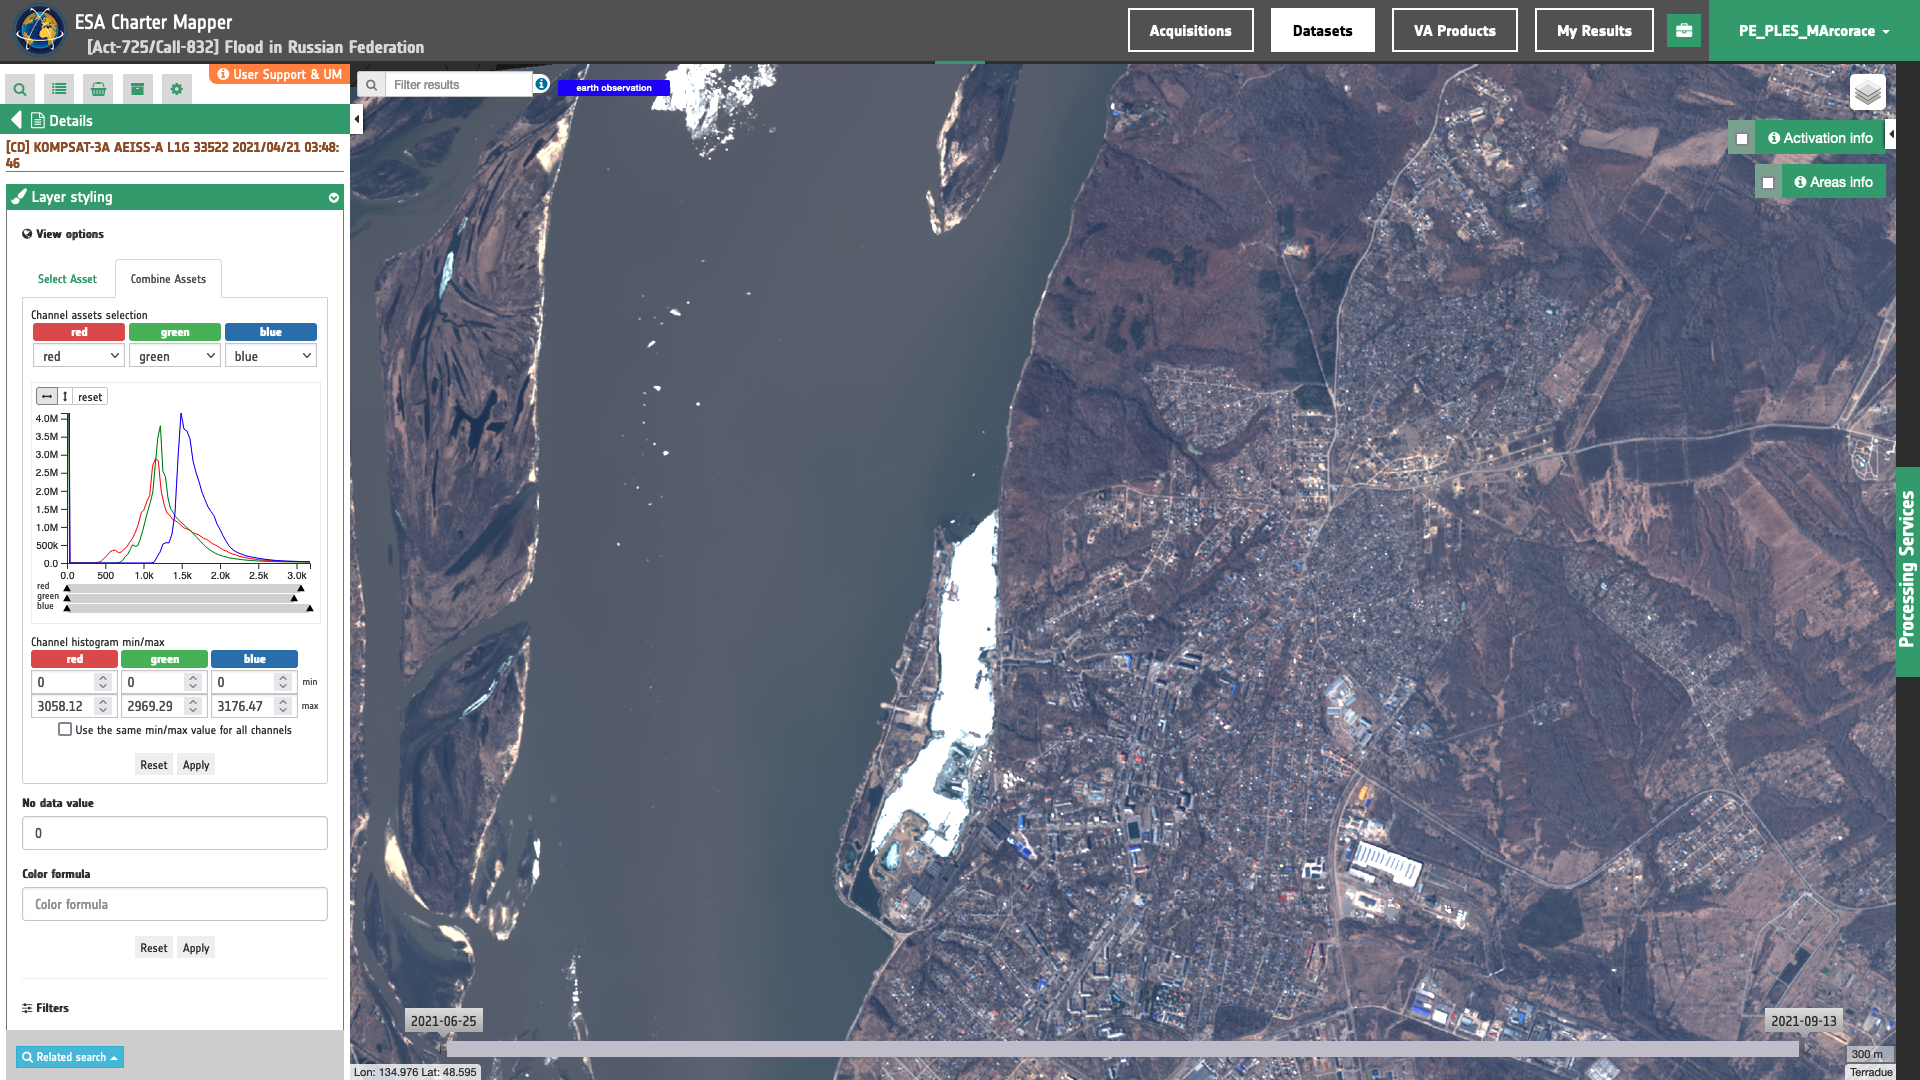Open the archive box icon in sidebar

point(138,89)
